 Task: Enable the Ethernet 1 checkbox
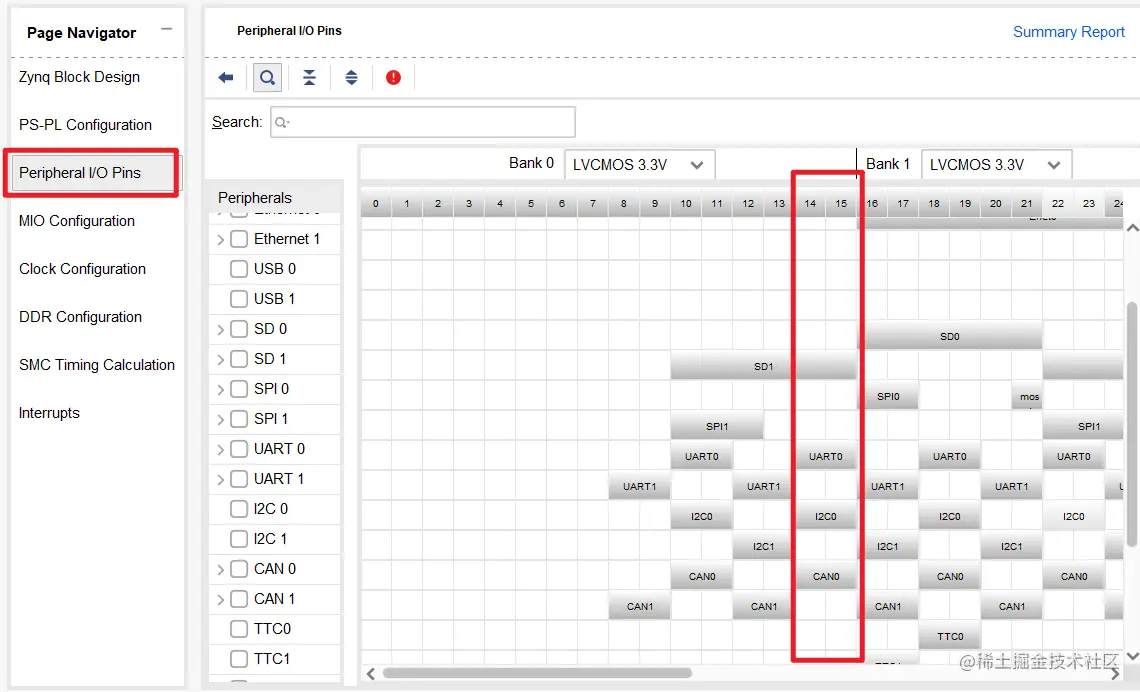click(x=239, y=239)
